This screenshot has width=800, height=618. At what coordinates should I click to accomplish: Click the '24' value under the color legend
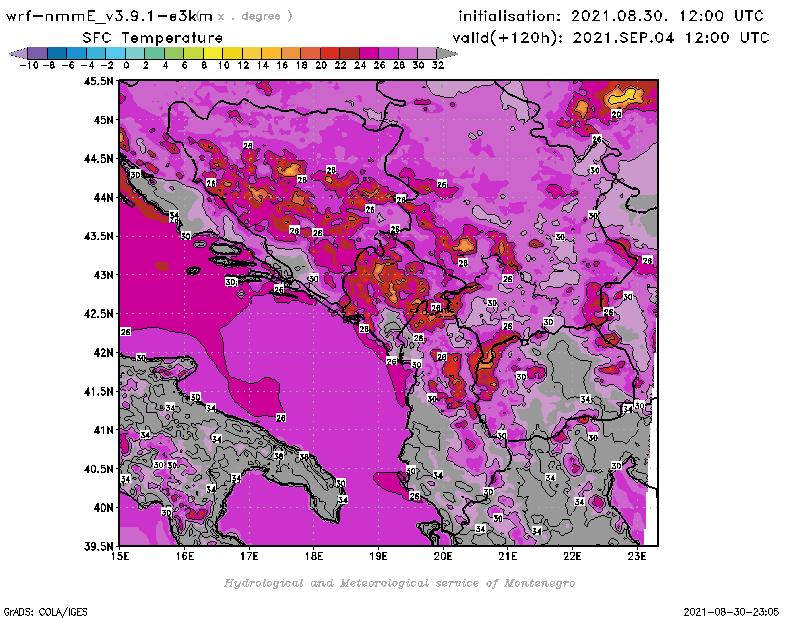(360, 66)
